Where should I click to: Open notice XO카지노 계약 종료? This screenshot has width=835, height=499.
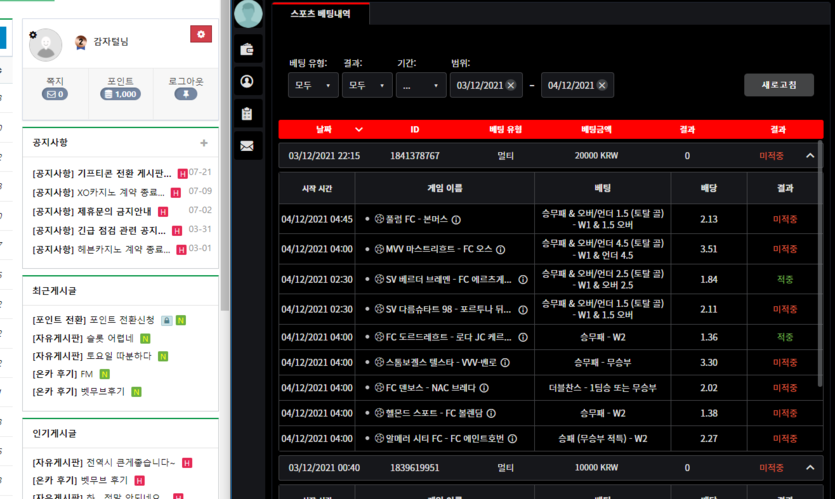99,192
